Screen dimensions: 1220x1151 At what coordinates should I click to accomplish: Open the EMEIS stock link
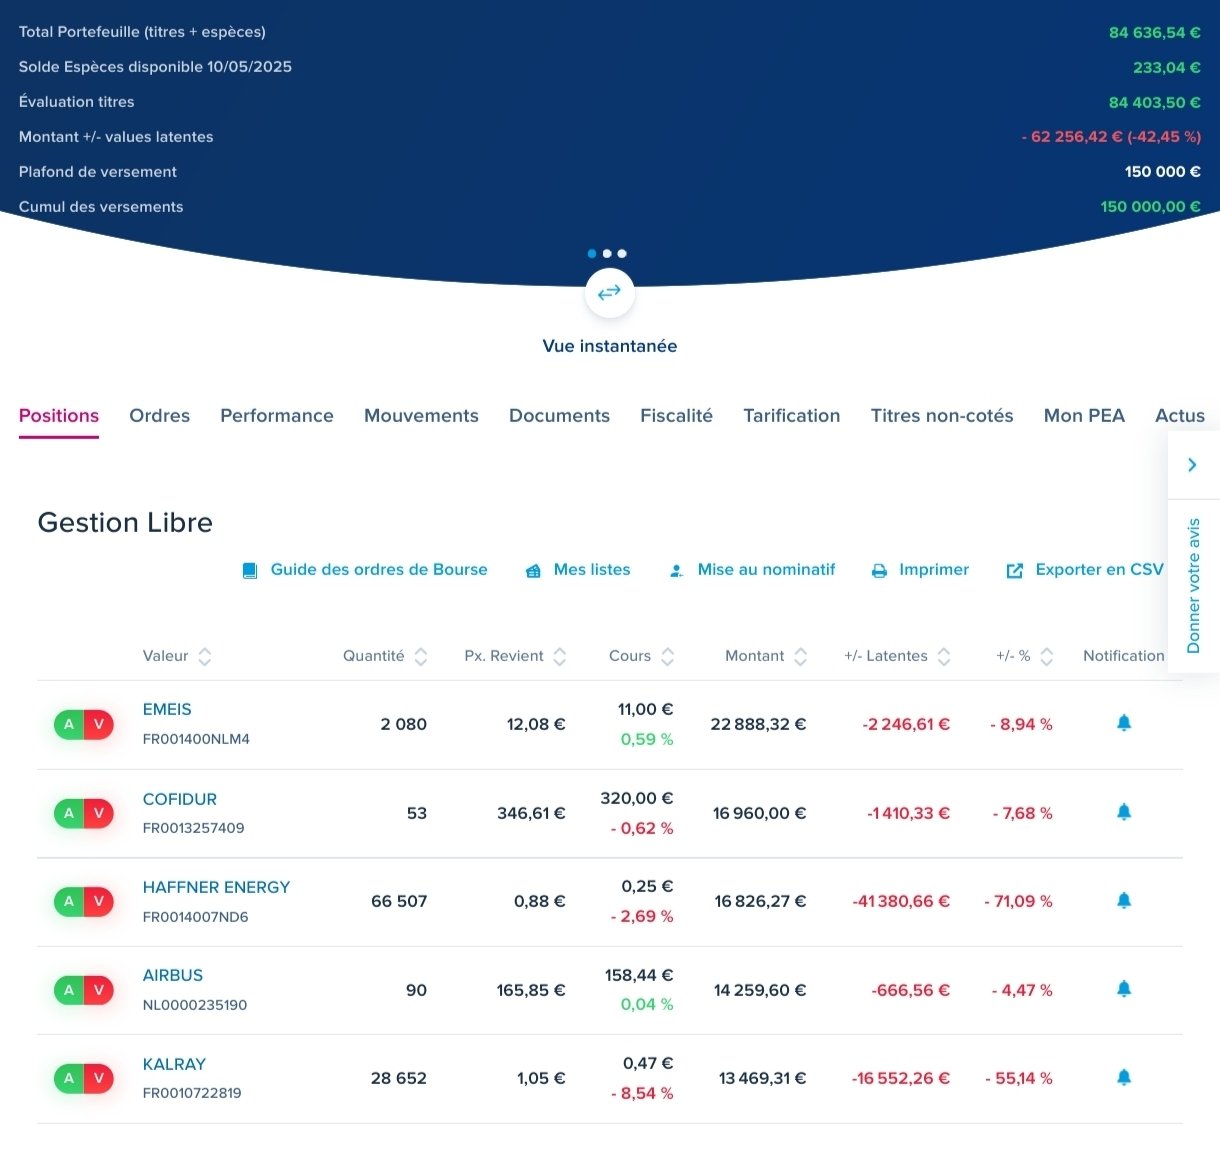pos(167,710)
